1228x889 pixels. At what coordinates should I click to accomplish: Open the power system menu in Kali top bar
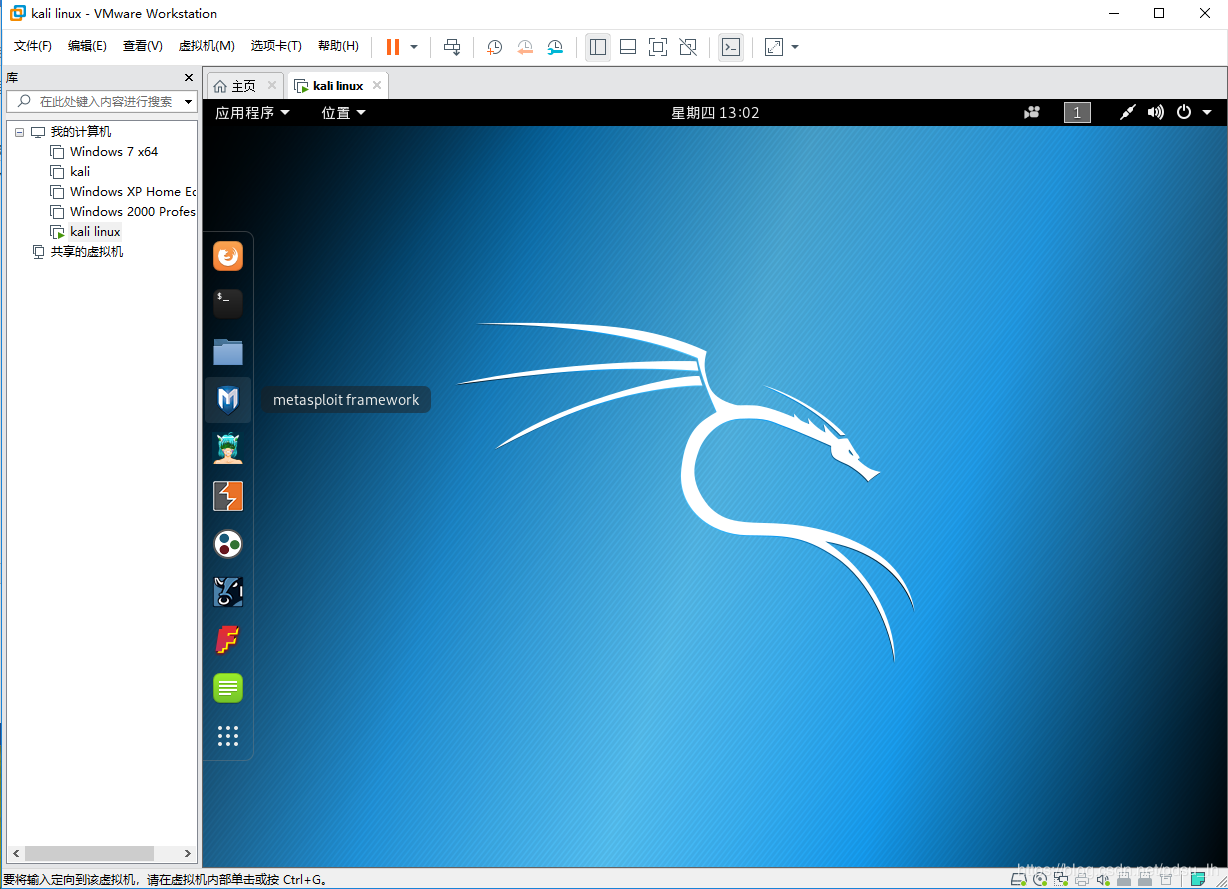(x=1193, y=113)
